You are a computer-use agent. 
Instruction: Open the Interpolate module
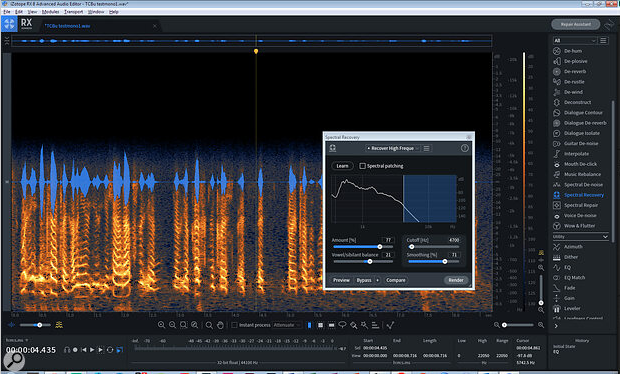click(x=576, y=154)
